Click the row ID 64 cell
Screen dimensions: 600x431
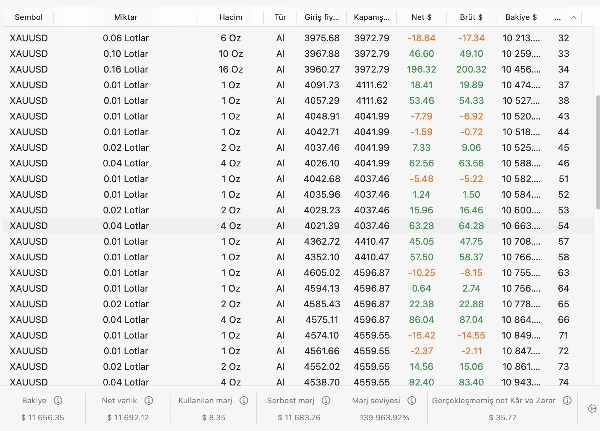pyautogui.click(x=563, y=288)
